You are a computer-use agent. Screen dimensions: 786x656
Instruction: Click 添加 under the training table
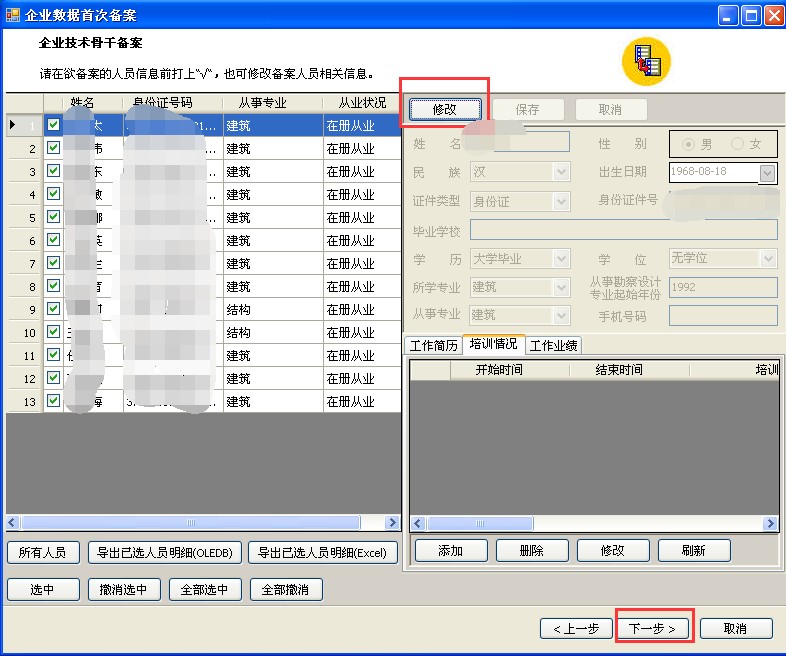(x=450, y=550)
